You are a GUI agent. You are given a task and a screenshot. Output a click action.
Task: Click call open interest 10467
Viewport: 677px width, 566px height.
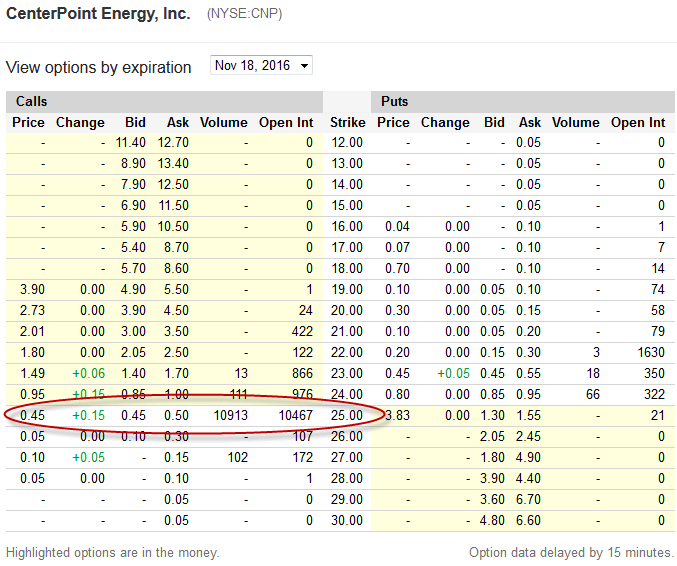pyautogui.click(x=295, y=415)
